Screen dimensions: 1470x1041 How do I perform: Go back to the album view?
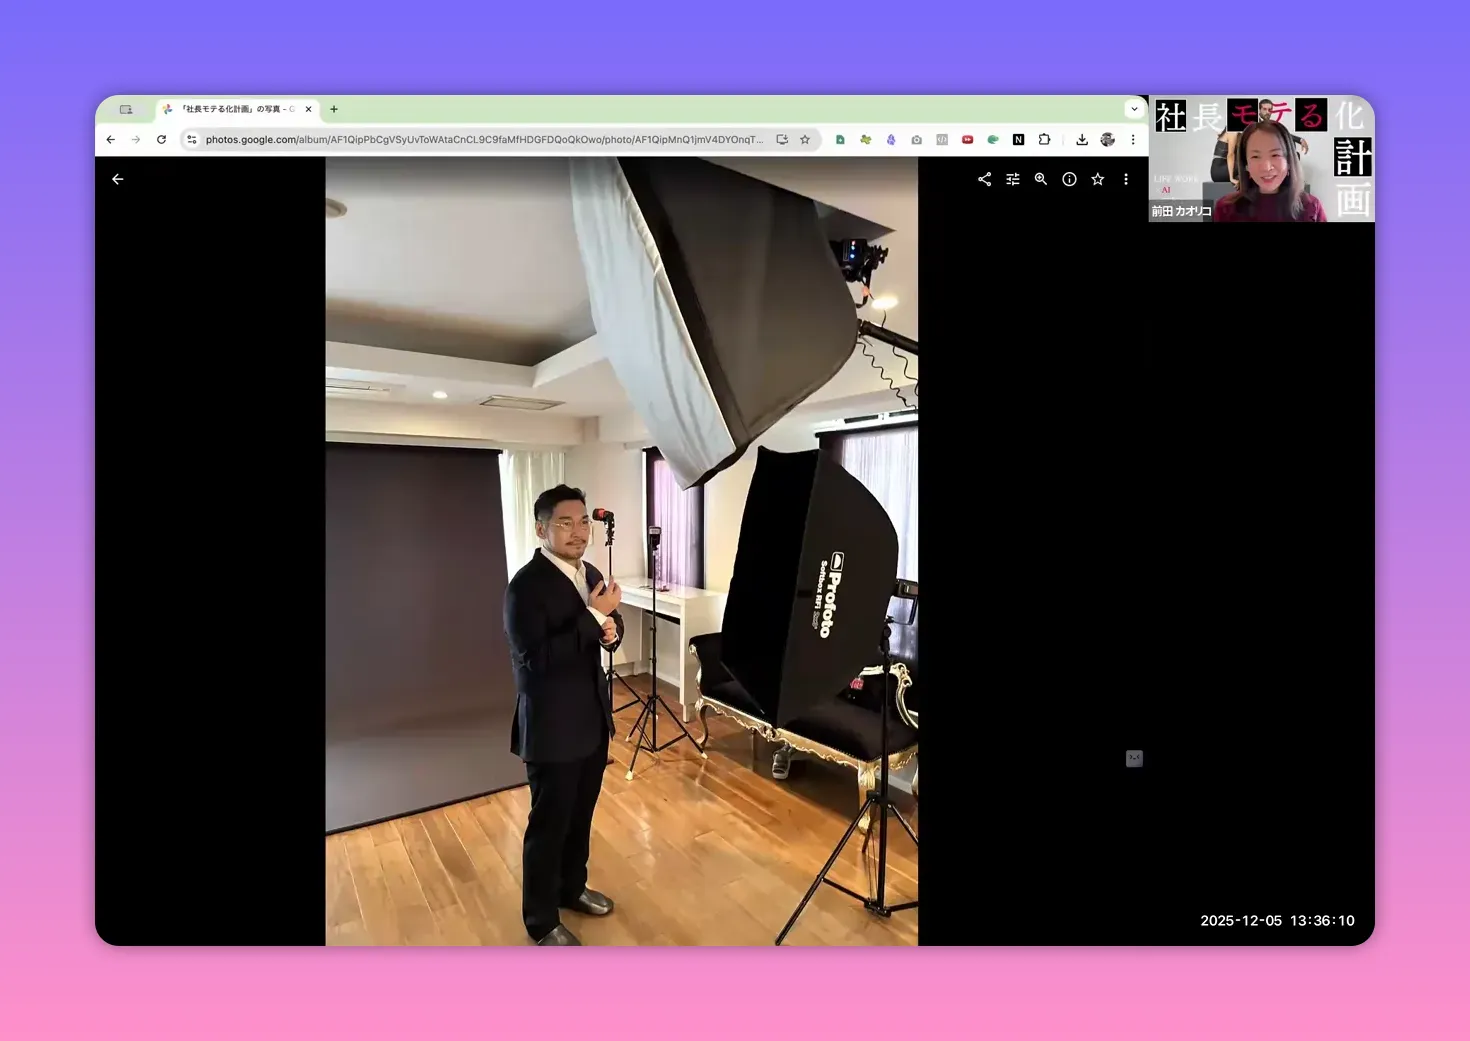click(118, 179)
